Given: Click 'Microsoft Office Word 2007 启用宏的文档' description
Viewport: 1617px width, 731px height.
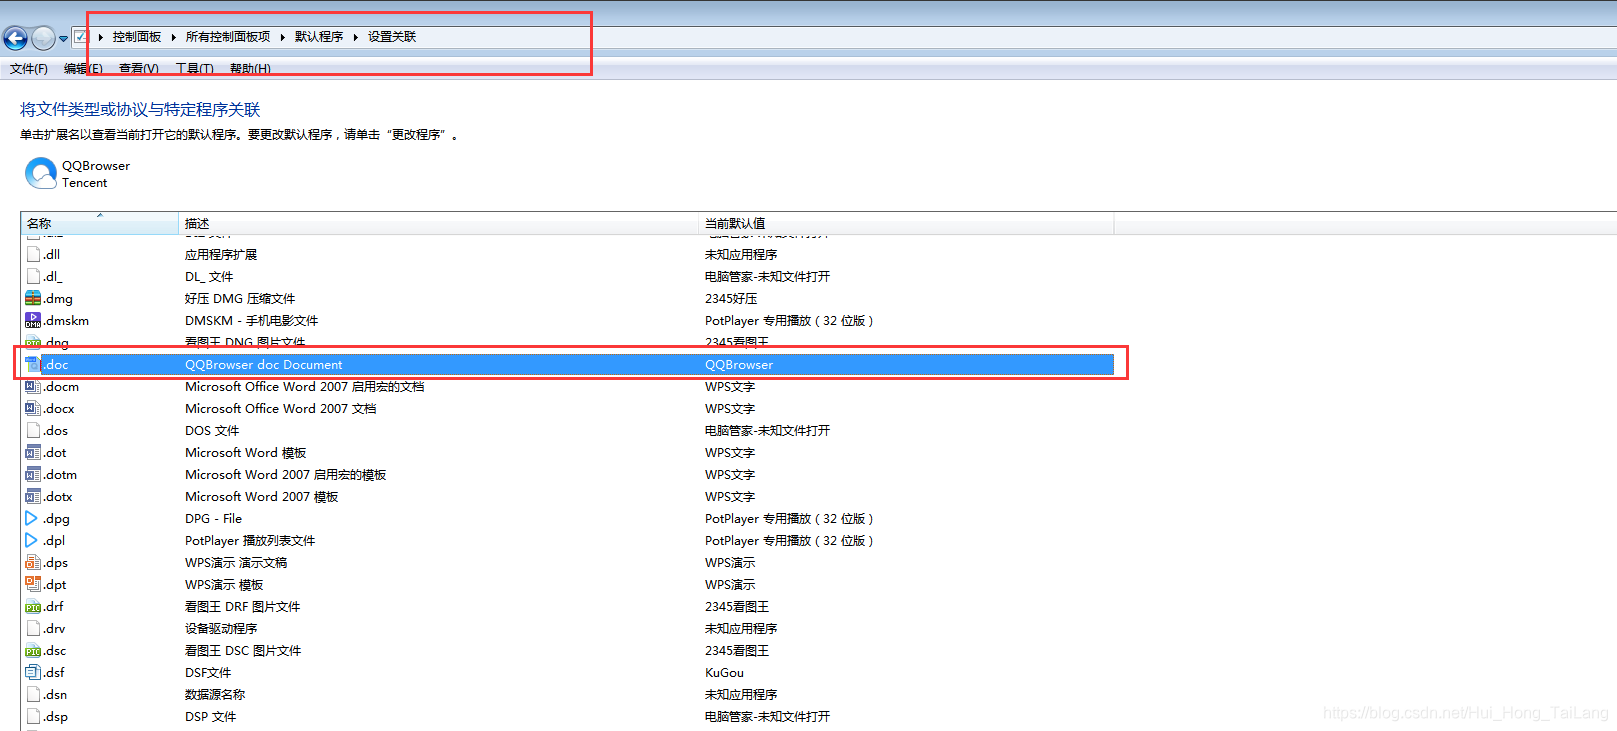Looking at the screenshot, I should (305, 387).
